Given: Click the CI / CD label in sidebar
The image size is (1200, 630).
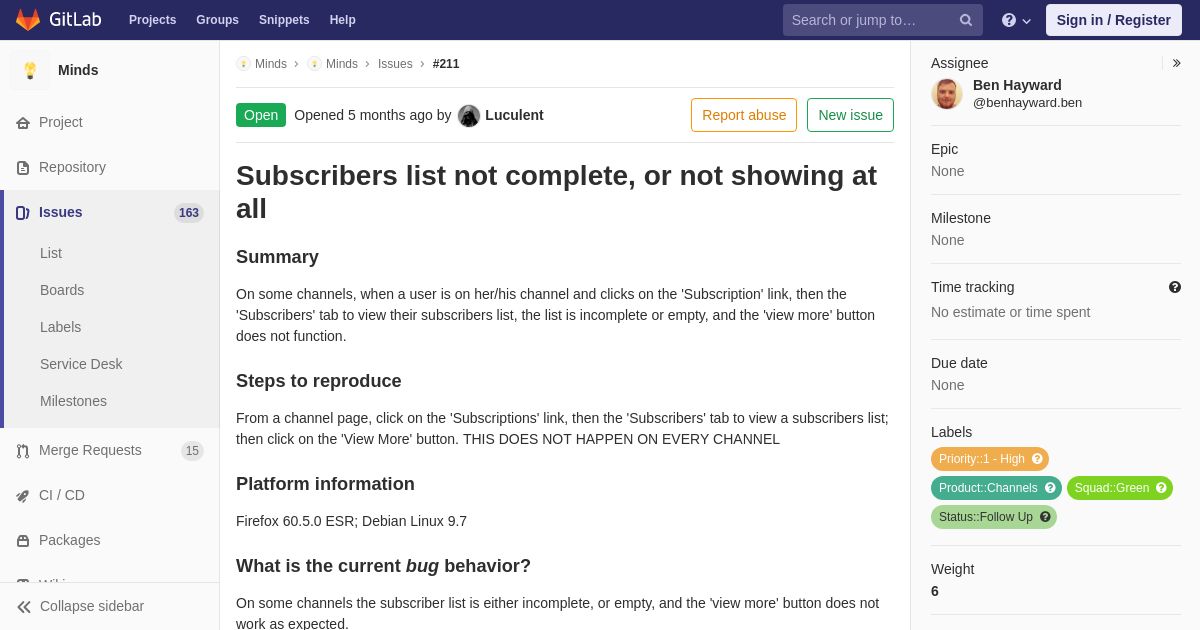Looking at the screenshot, I should [62, 495].
